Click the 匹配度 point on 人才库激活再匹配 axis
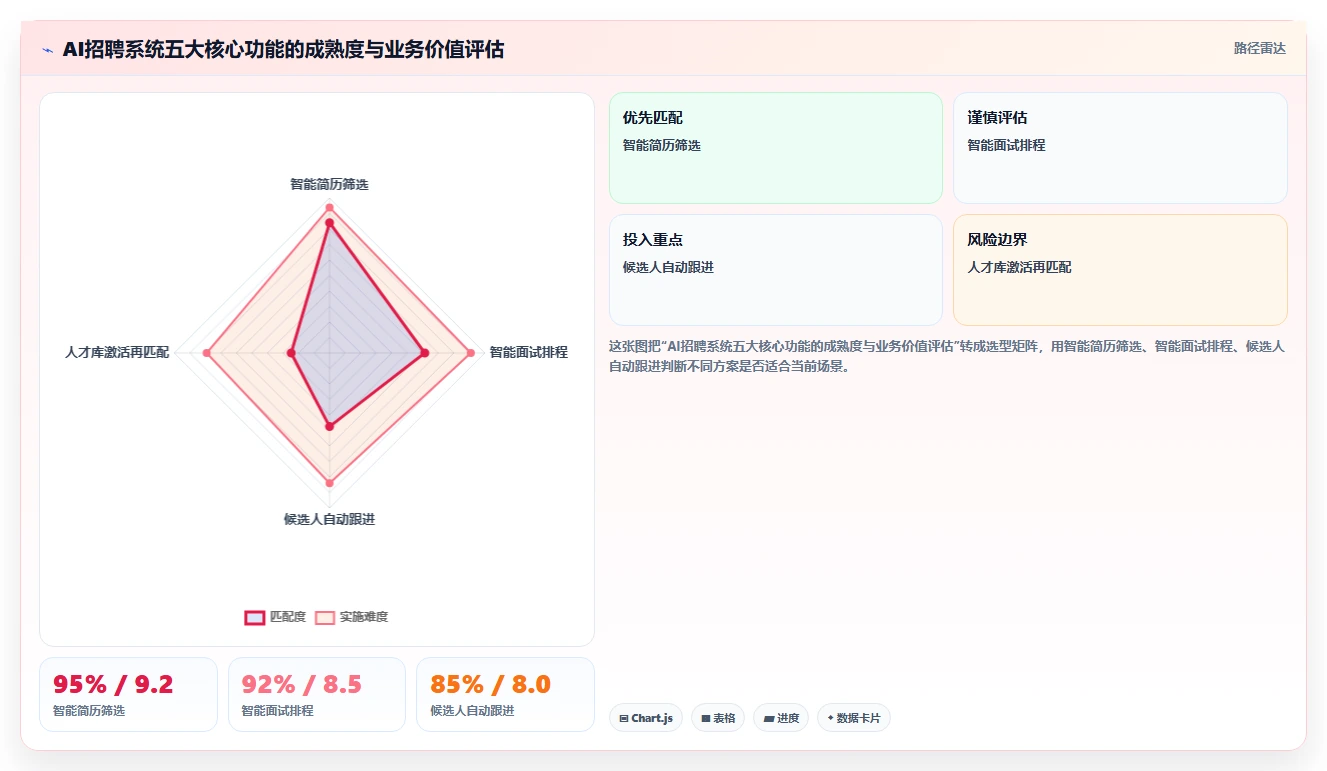Viewport: 1327px width, 771px height. (291, 352)
